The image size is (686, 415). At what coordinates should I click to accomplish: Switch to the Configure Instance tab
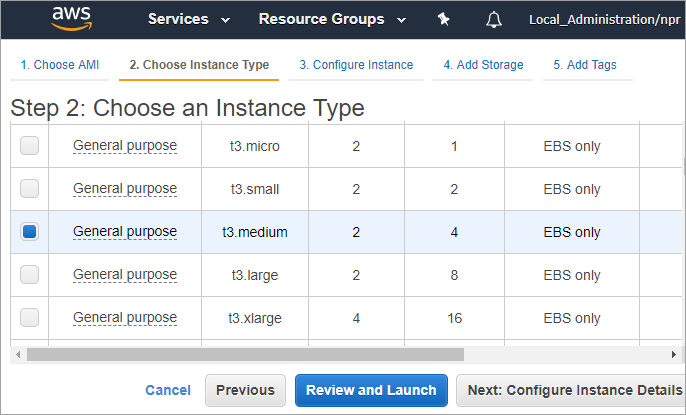[356, 65]
